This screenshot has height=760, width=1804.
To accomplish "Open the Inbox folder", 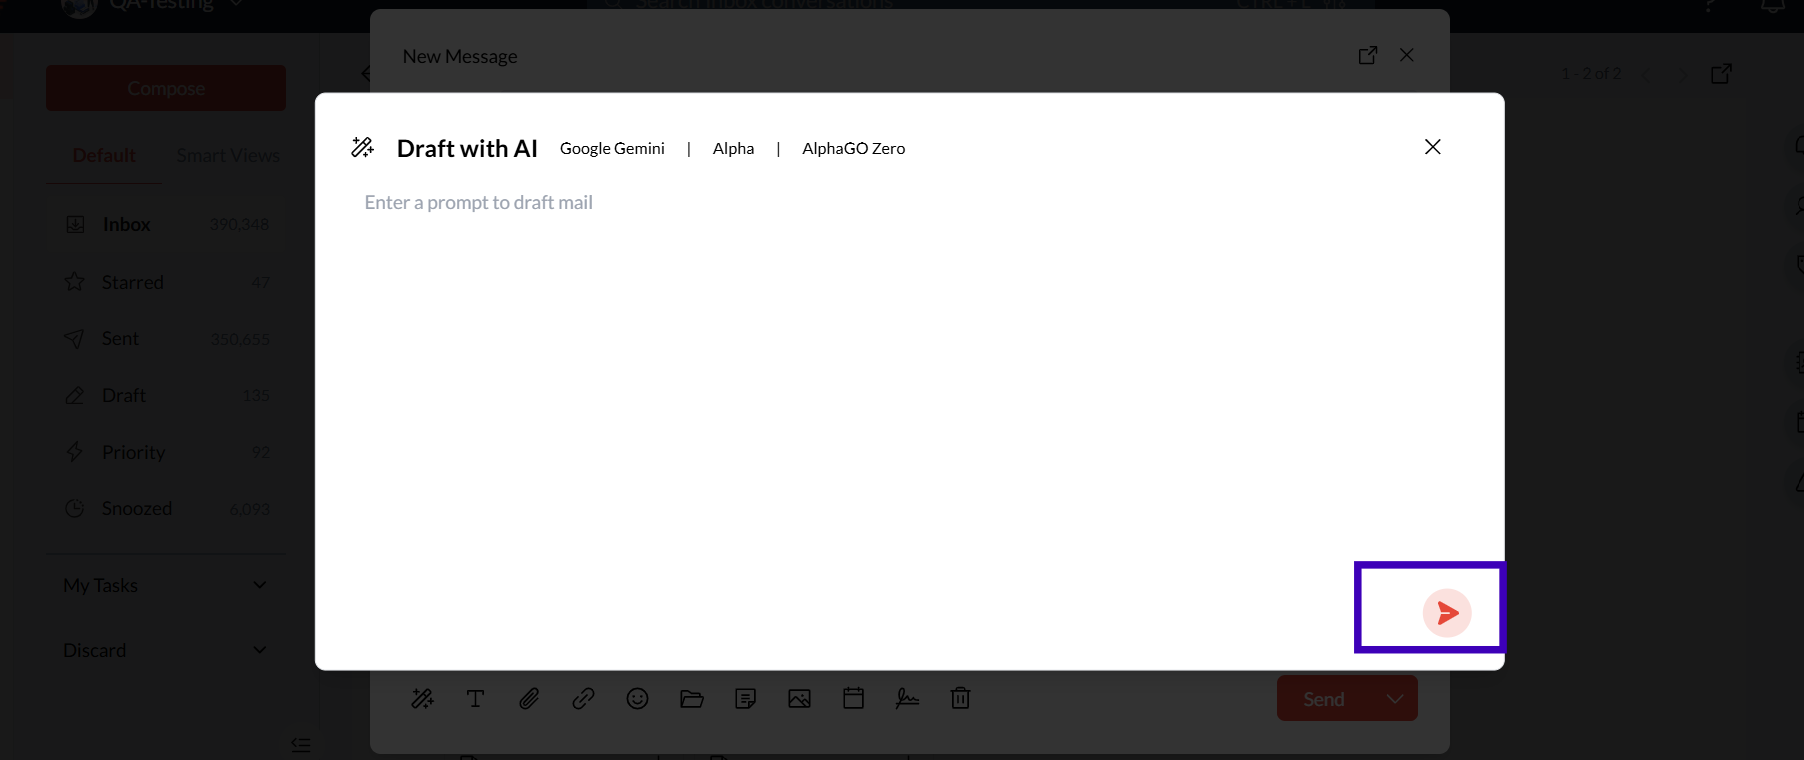I will coord(166,224).
